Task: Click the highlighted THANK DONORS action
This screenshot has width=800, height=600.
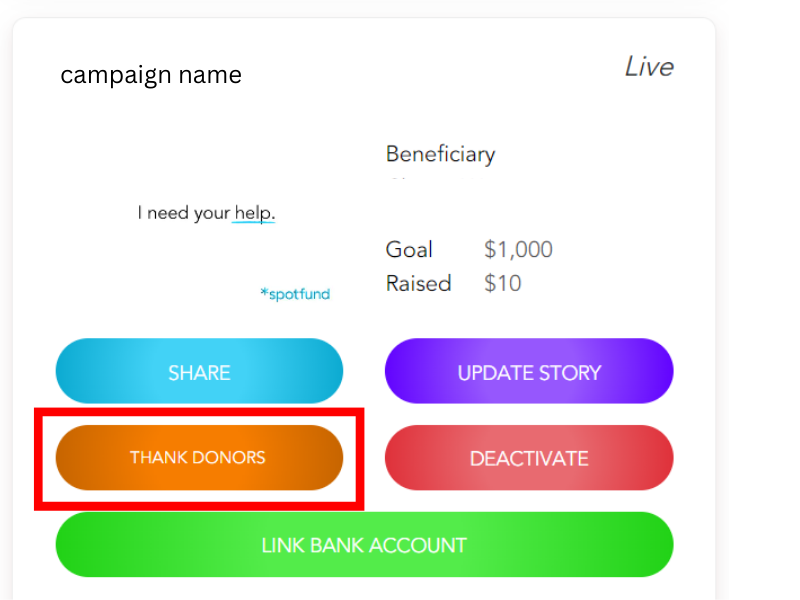Action: [197, 458]
